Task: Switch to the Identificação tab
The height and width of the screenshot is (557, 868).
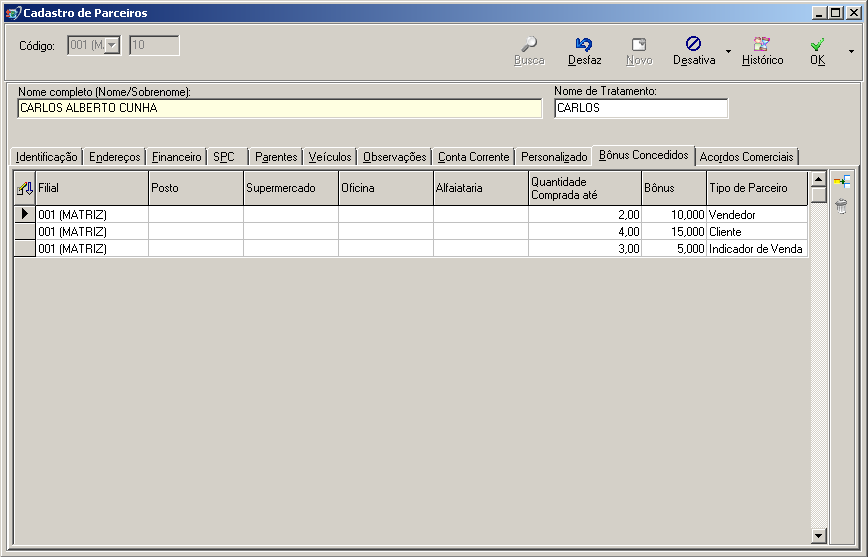Action: [x=47, y=157]
